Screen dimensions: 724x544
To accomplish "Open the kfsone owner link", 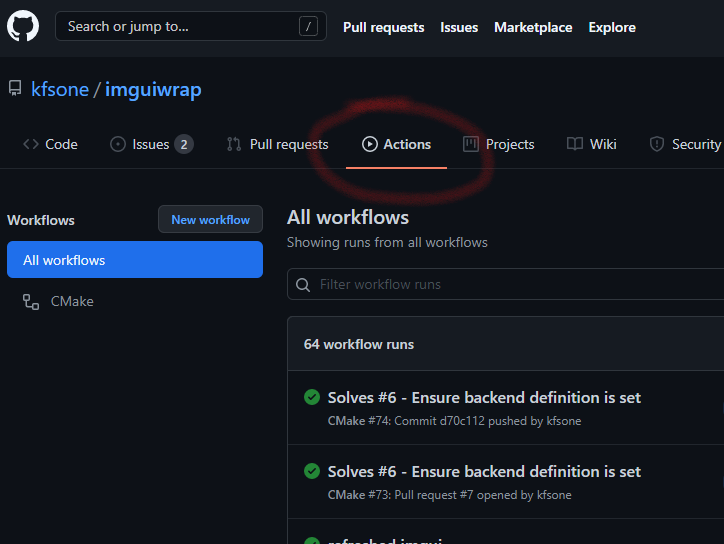I will (60, 89).
